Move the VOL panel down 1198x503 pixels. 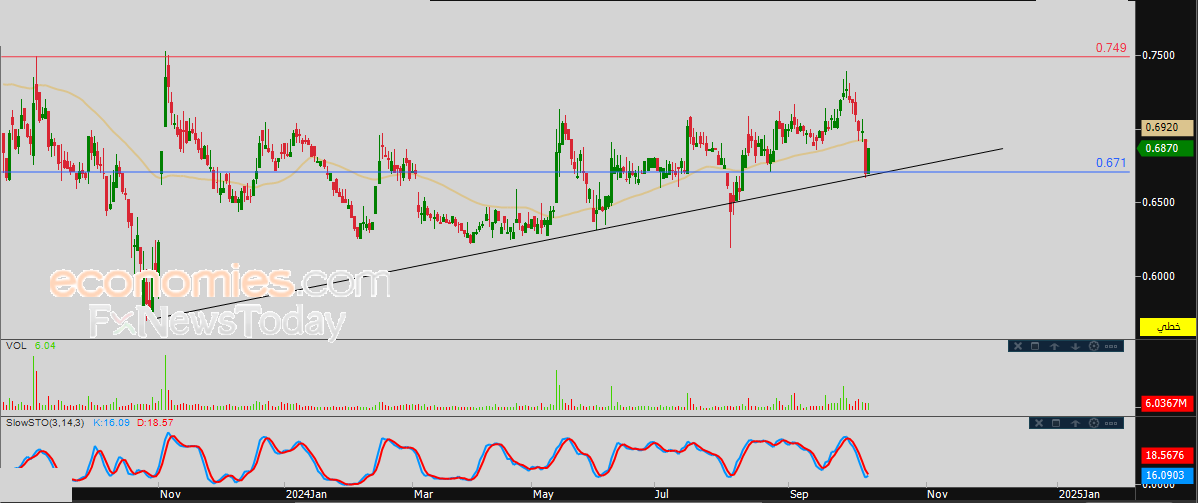tap(1074, 346)
